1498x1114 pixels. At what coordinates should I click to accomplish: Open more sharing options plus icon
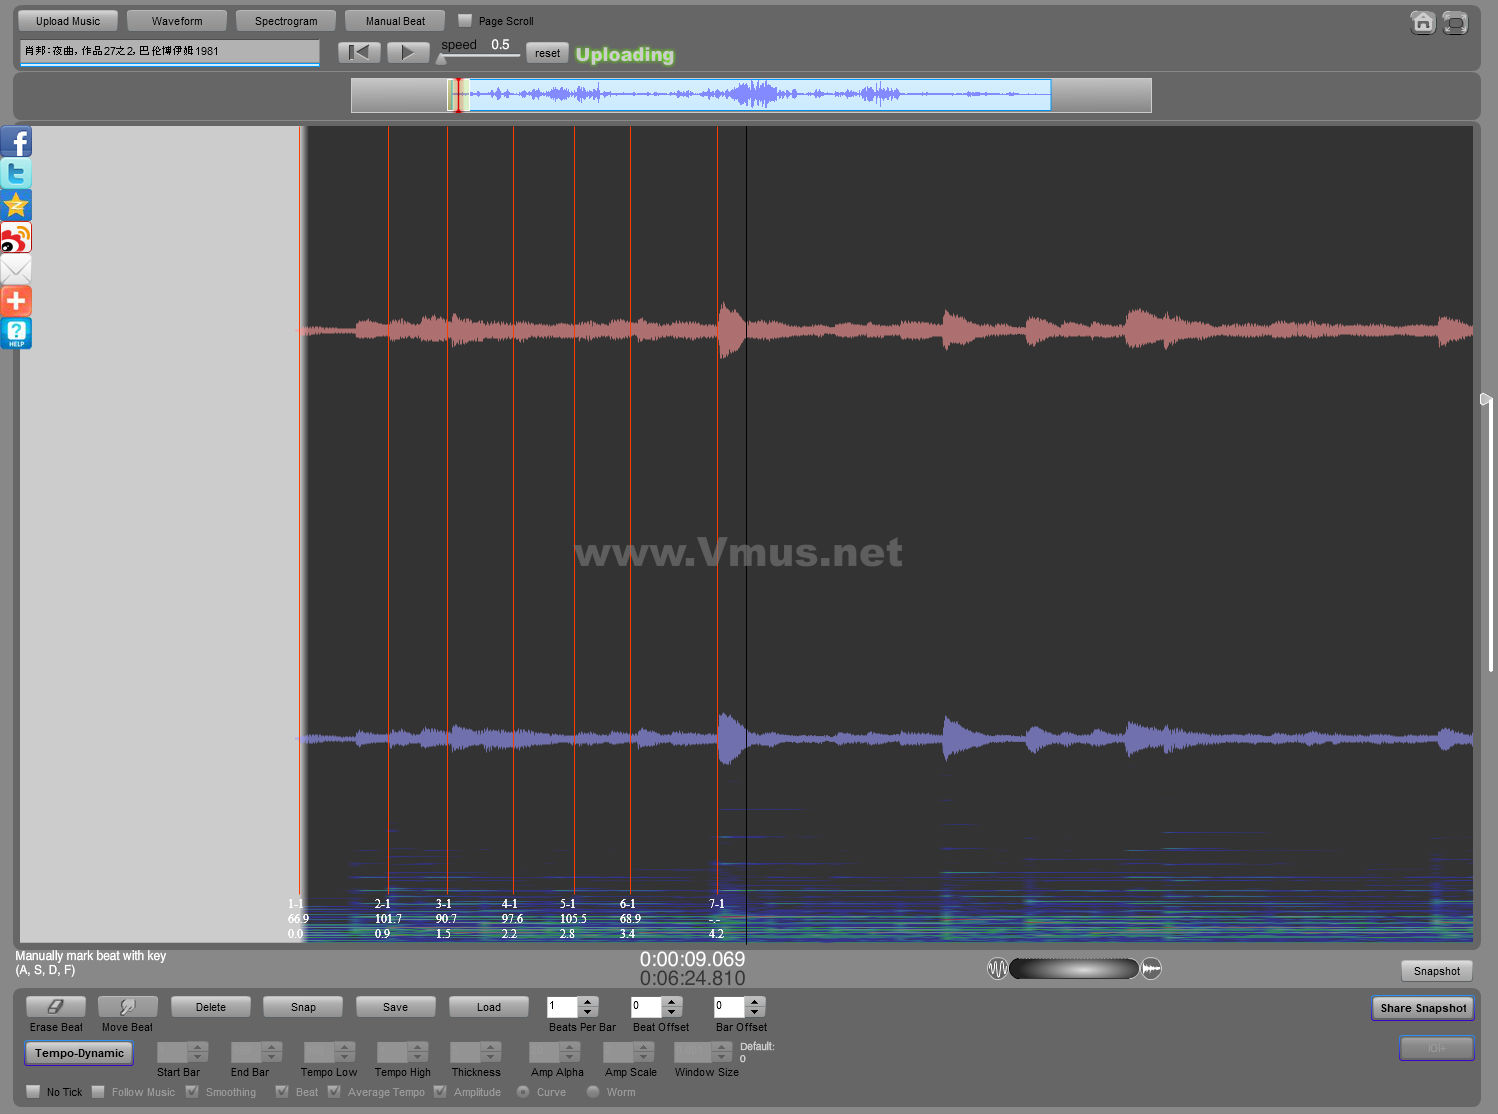(x=16, y=302)
